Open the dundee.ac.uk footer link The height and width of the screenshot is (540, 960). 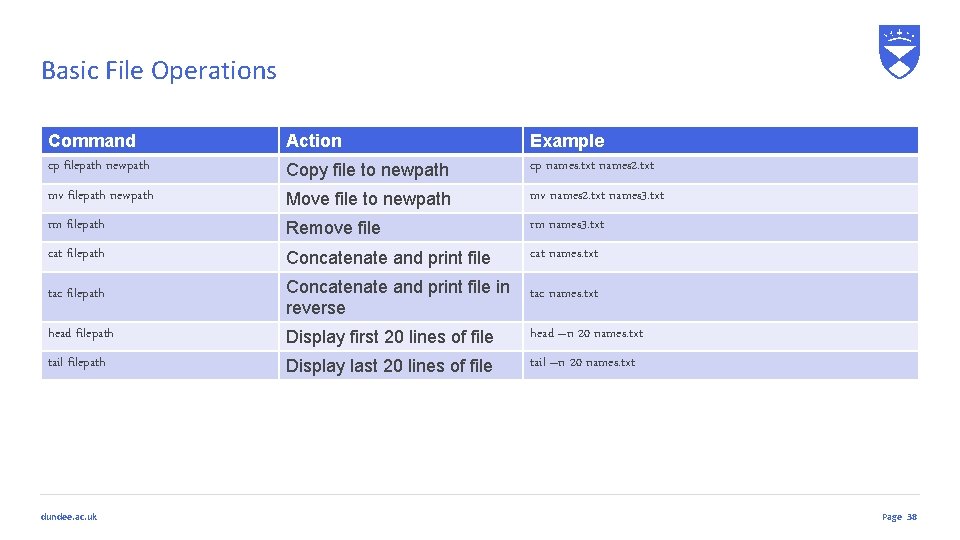click(x=69, y=517)
